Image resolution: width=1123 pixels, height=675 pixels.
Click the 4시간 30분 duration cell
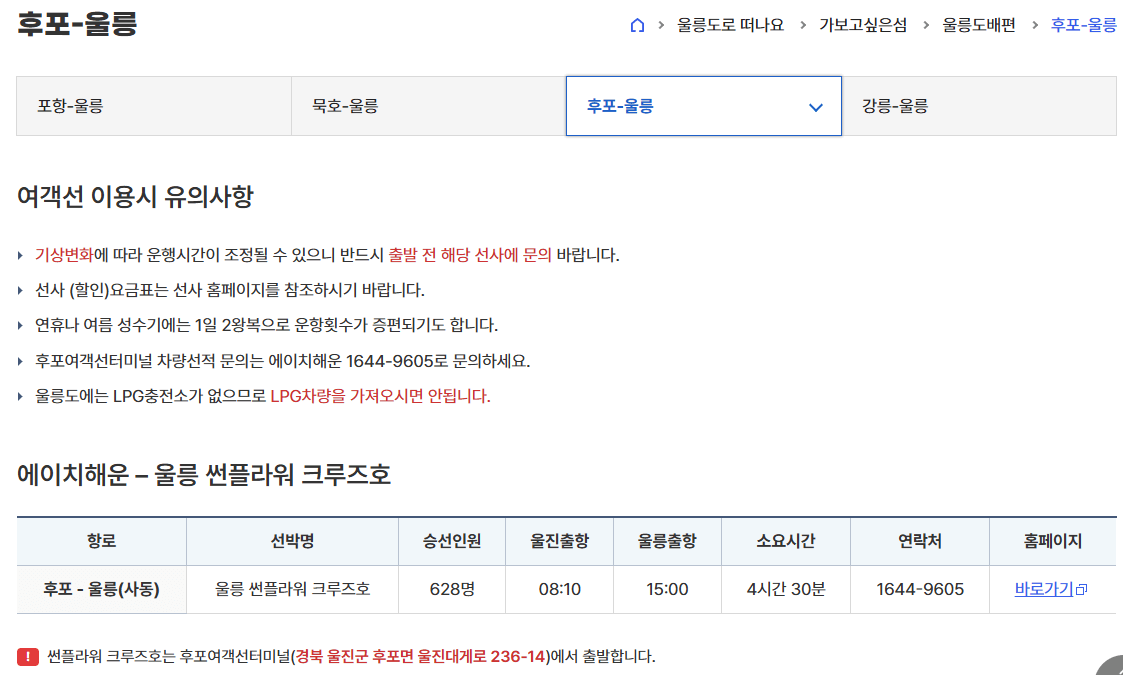tap(786, 590)
